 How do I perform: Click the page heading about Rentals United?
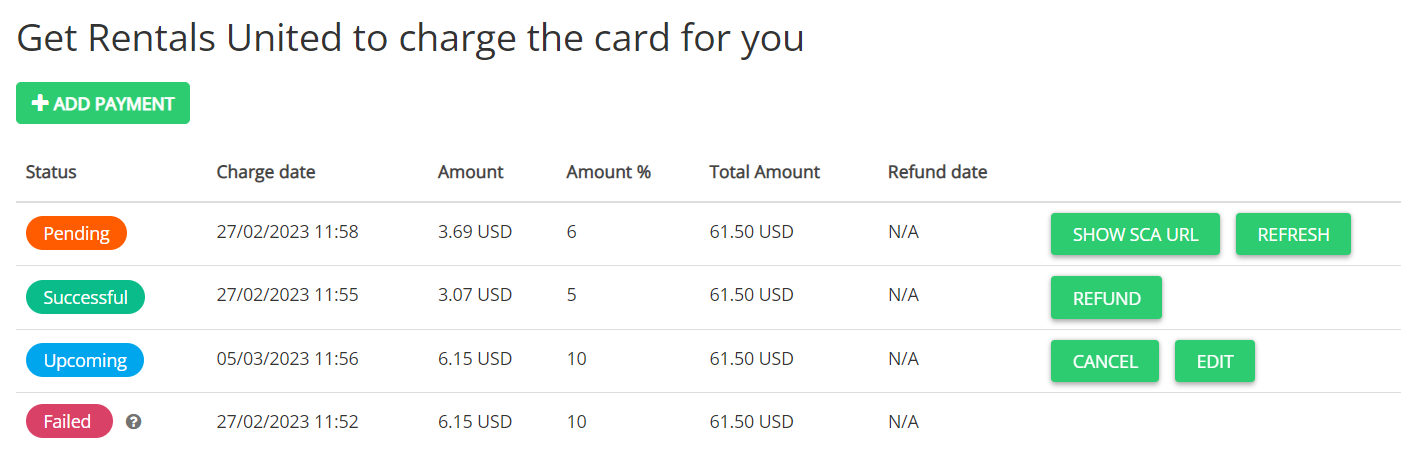coord(410,38)
